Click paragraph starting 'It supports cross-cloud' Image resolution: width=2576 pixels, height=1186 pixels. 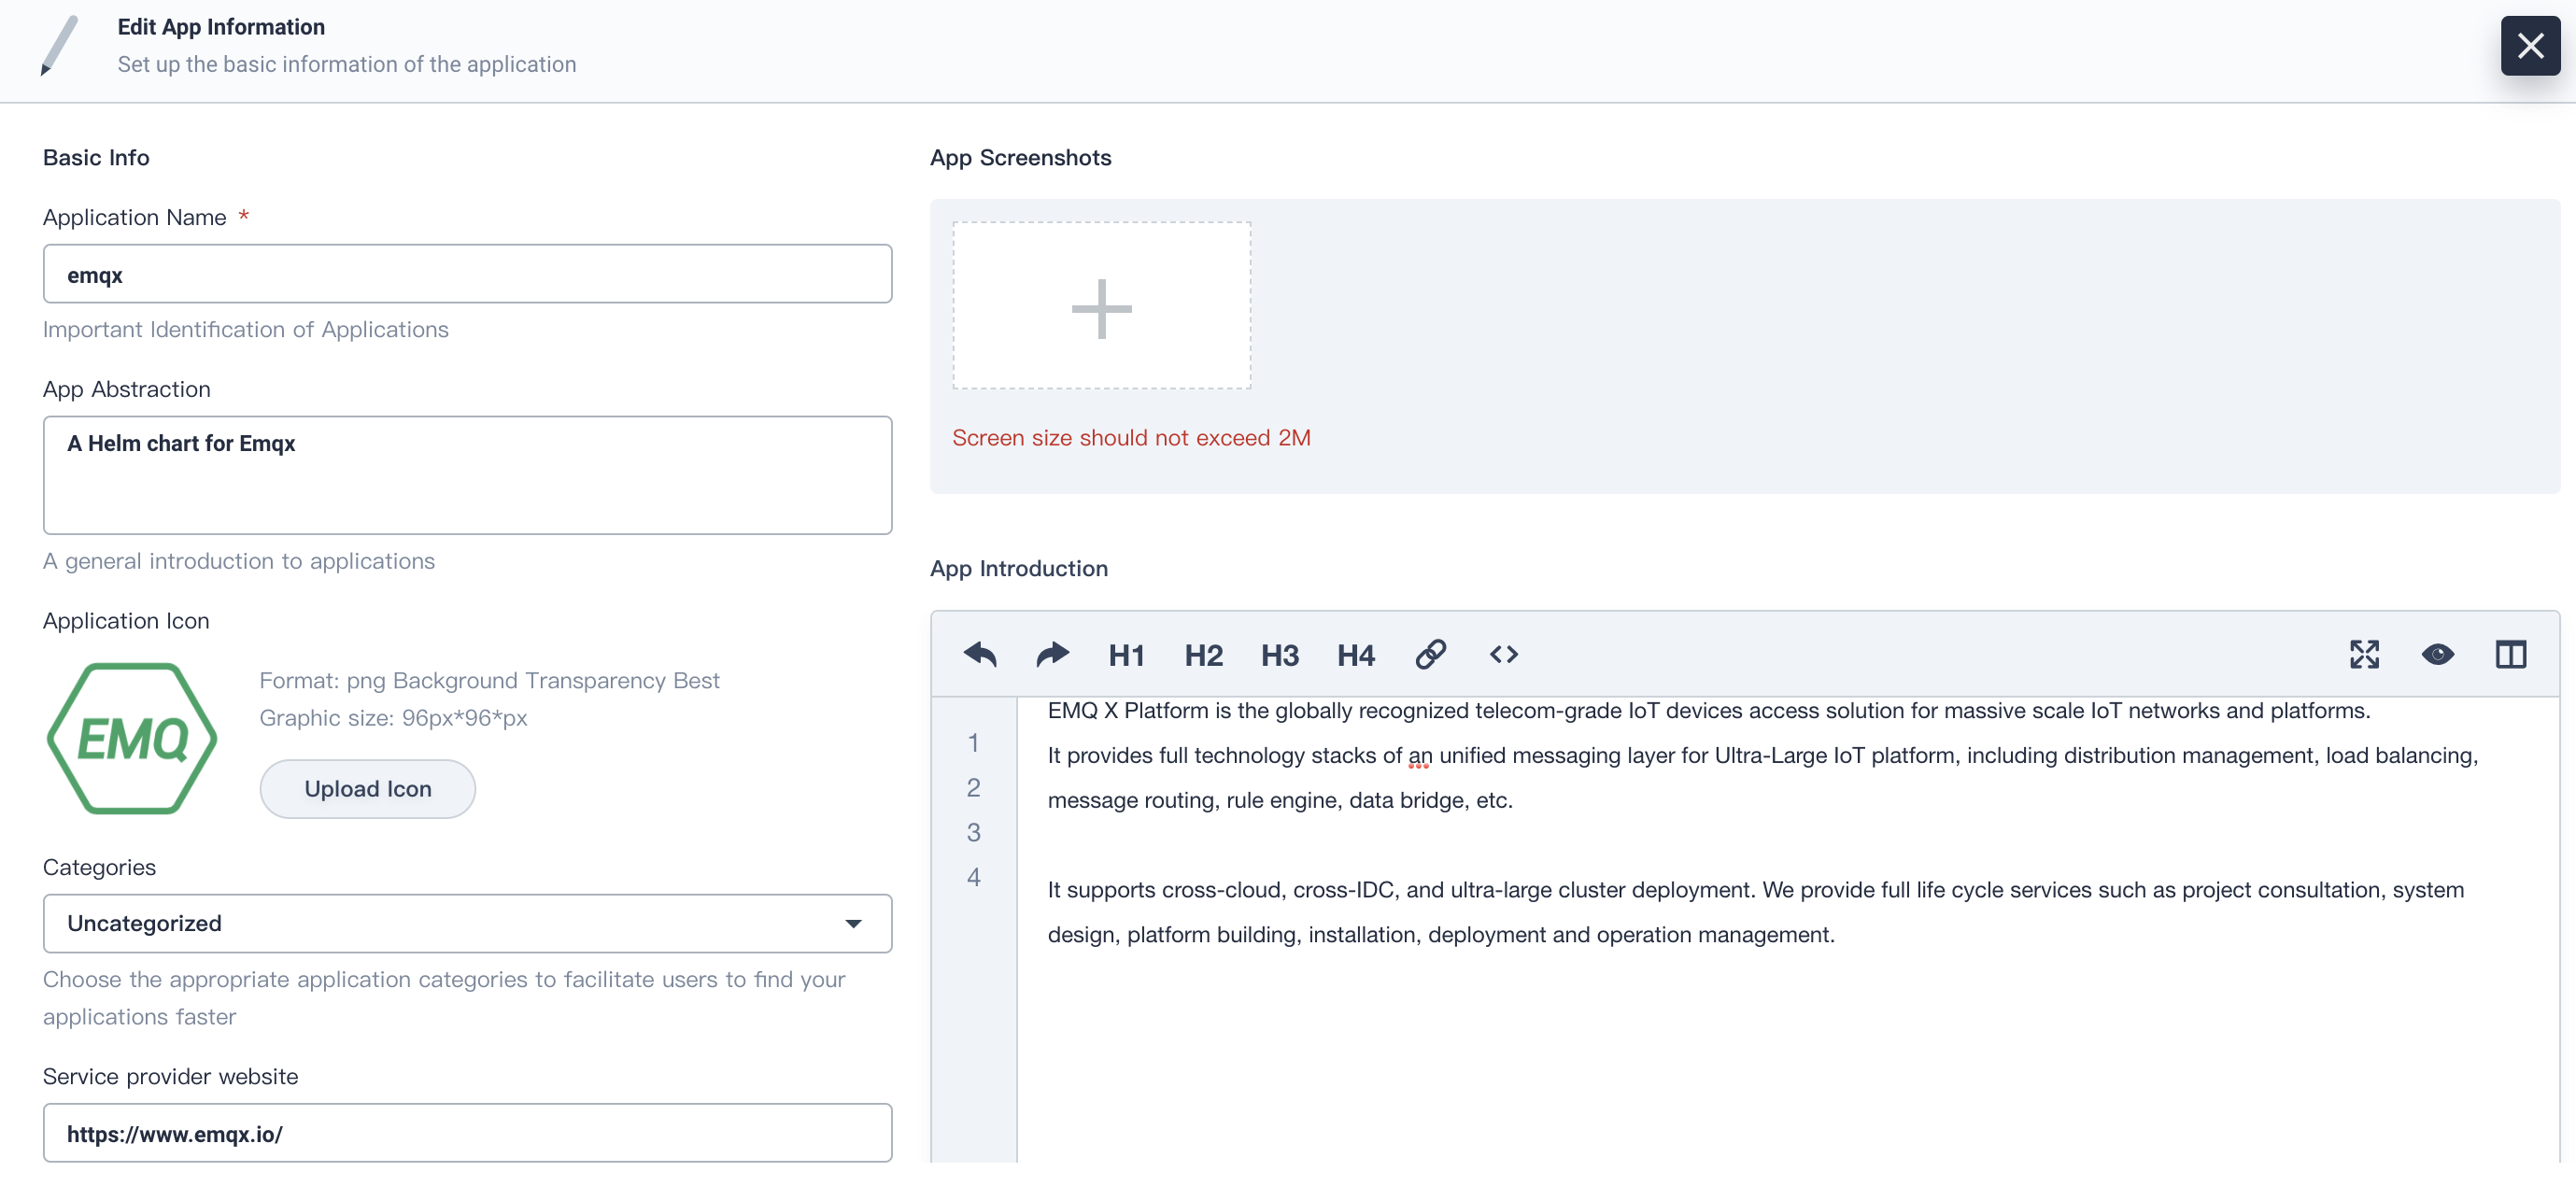pos(1755,912)
